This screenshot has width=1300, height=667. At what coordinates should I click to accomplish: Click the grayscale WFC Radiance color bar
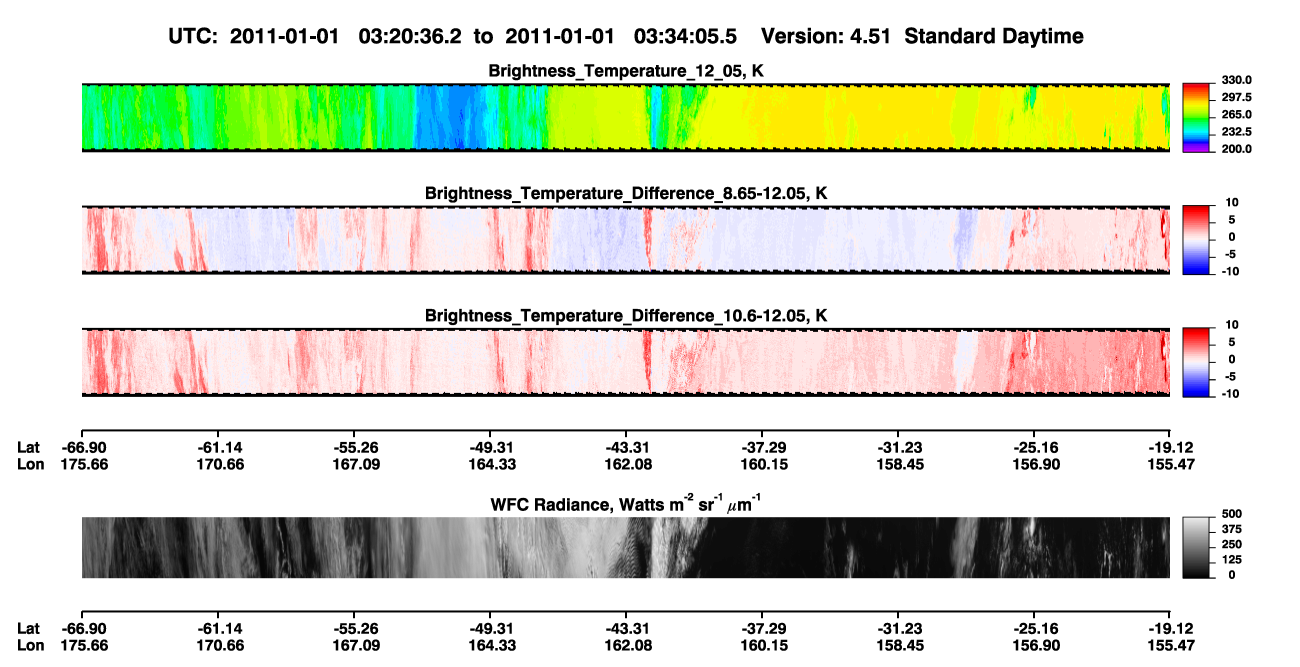[x=1197, y=548]
